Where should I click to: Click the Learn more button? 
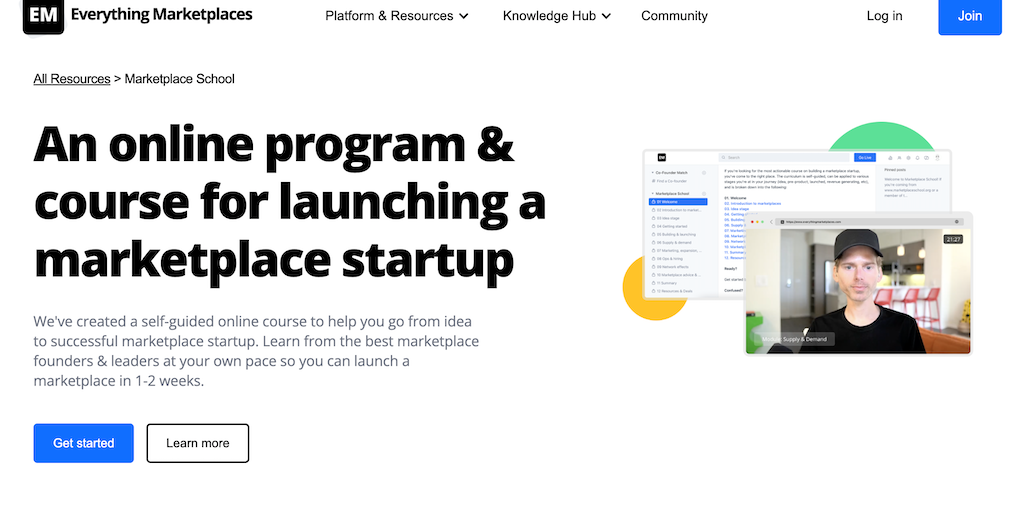(x=198, y=443)
